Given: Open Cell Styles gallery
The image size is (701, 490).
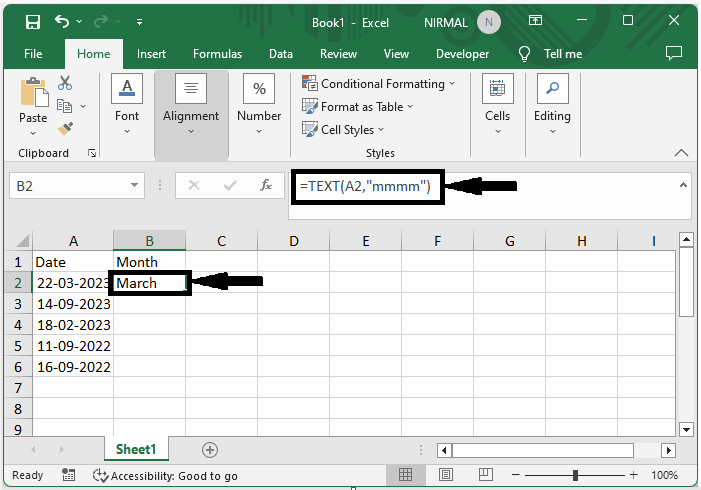Looking at the screenshot, I should (343, 130).
